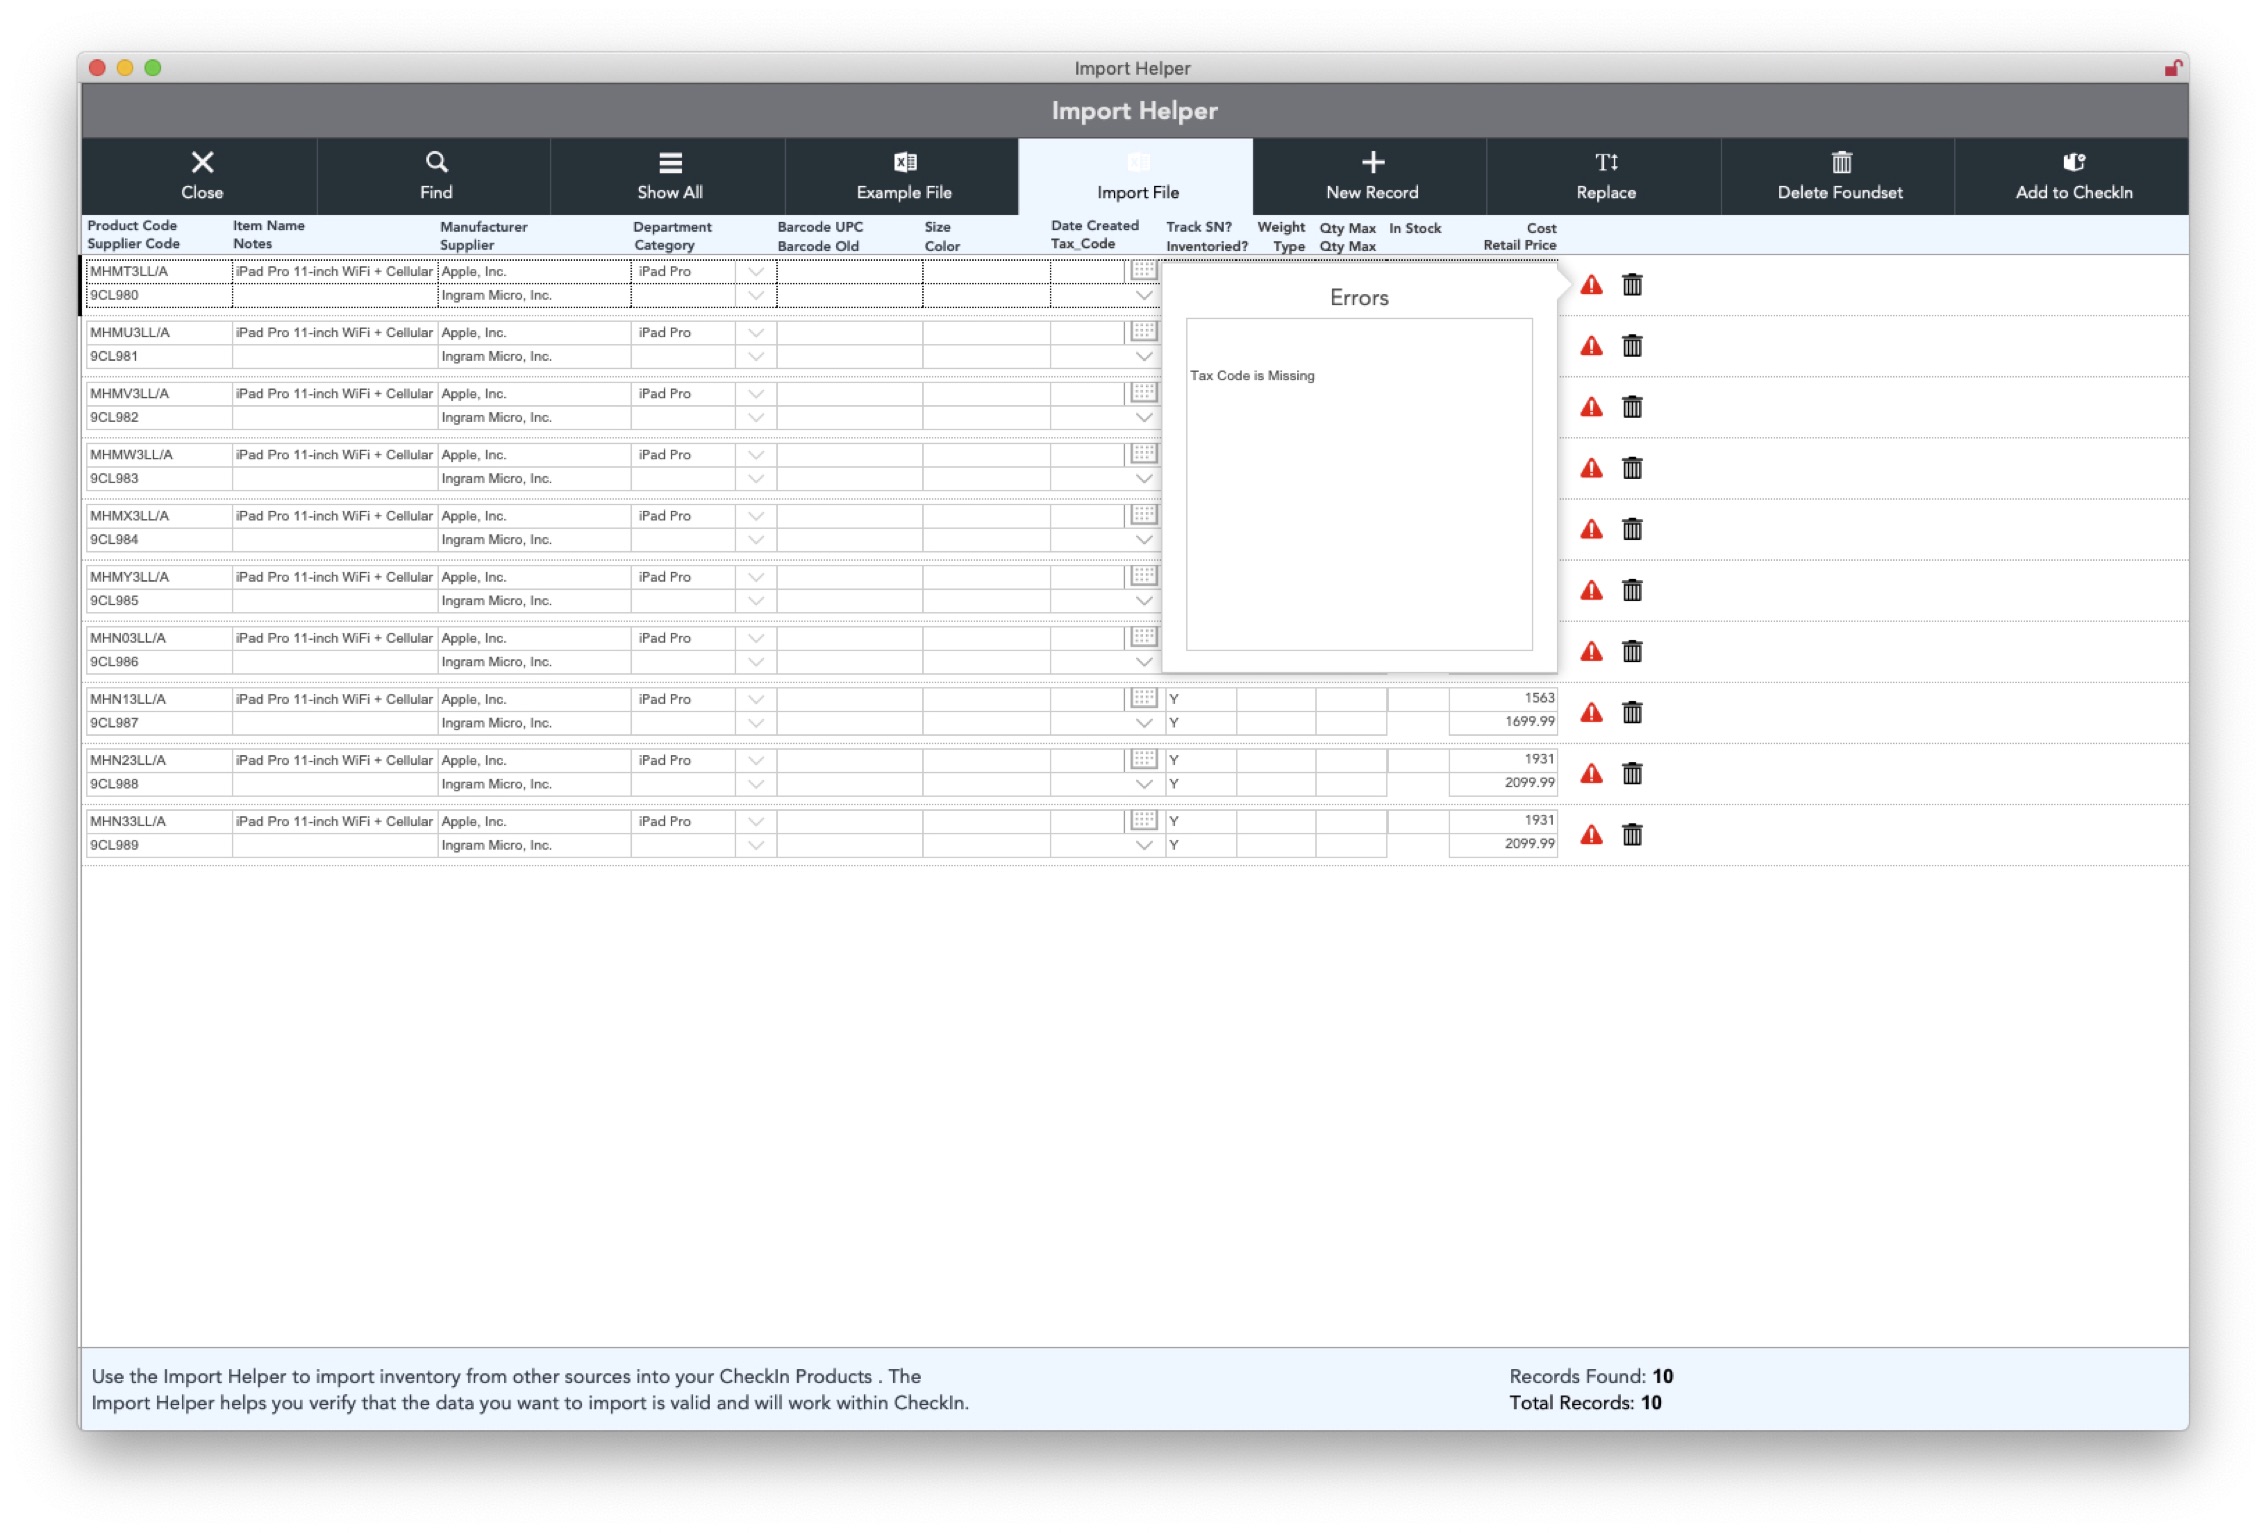
Task: Click the red lock icon in title bar
Action: [x=2172, y=68]
